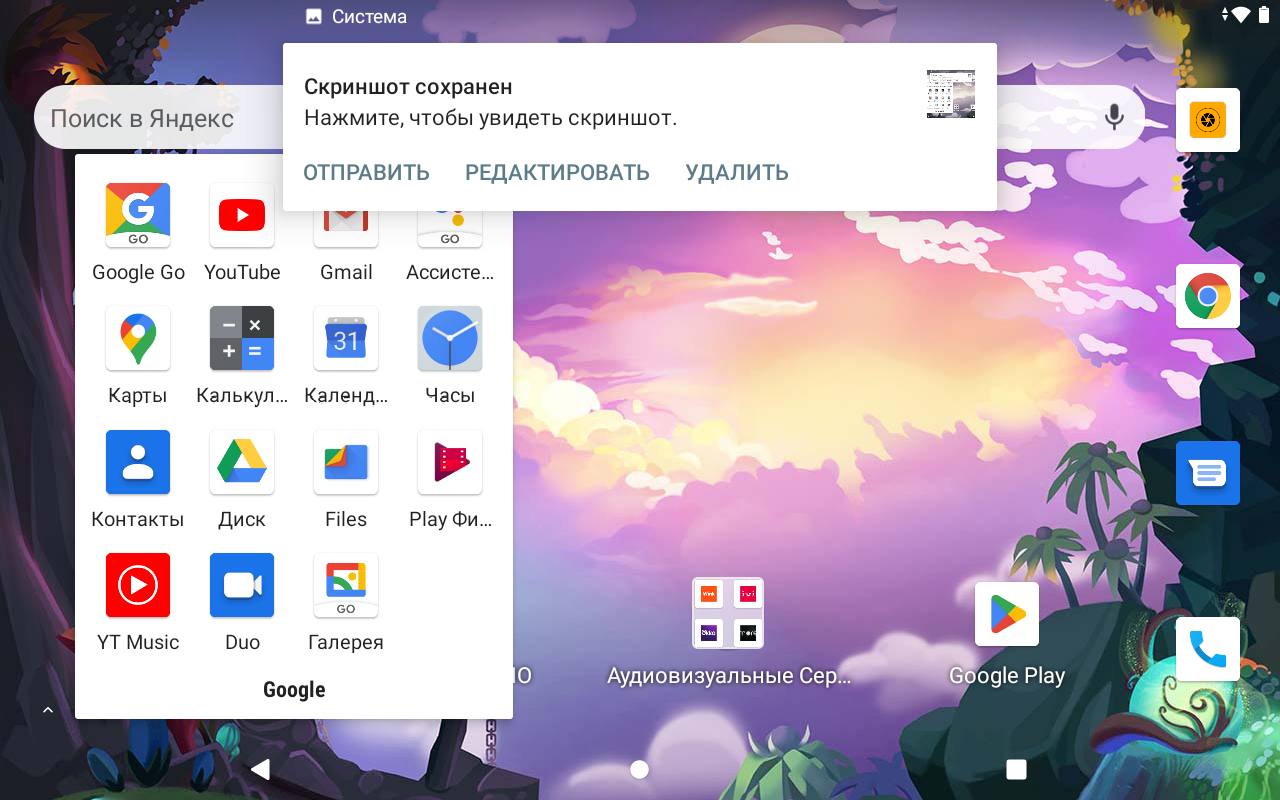Viewport: 1280px width, 800px height.
Task: Launch the Phone dialer from the side dock
Action: pyautogui.click(x=1208, y=649)
